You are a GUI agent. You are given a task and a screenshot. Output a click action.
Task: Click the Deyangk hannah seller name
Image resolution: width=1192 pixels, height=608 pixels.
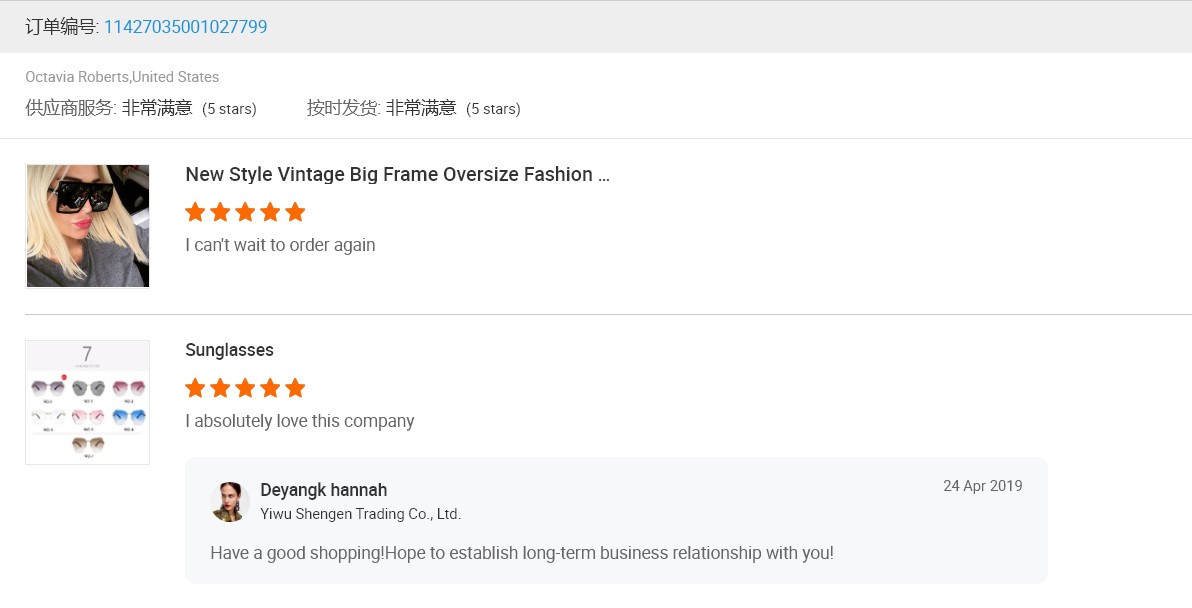tap(323, 490)
